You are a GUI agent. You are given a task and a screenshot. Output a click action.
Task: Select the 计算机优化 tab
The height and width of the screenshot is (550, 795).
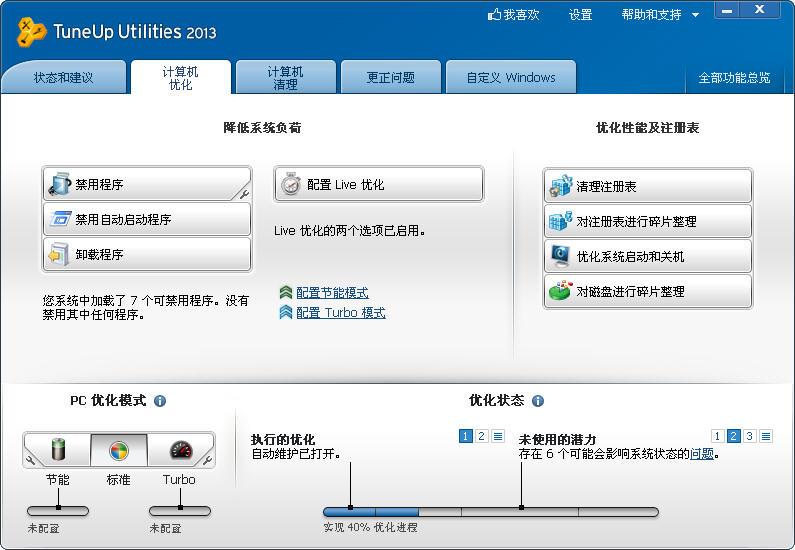(180, 78)
